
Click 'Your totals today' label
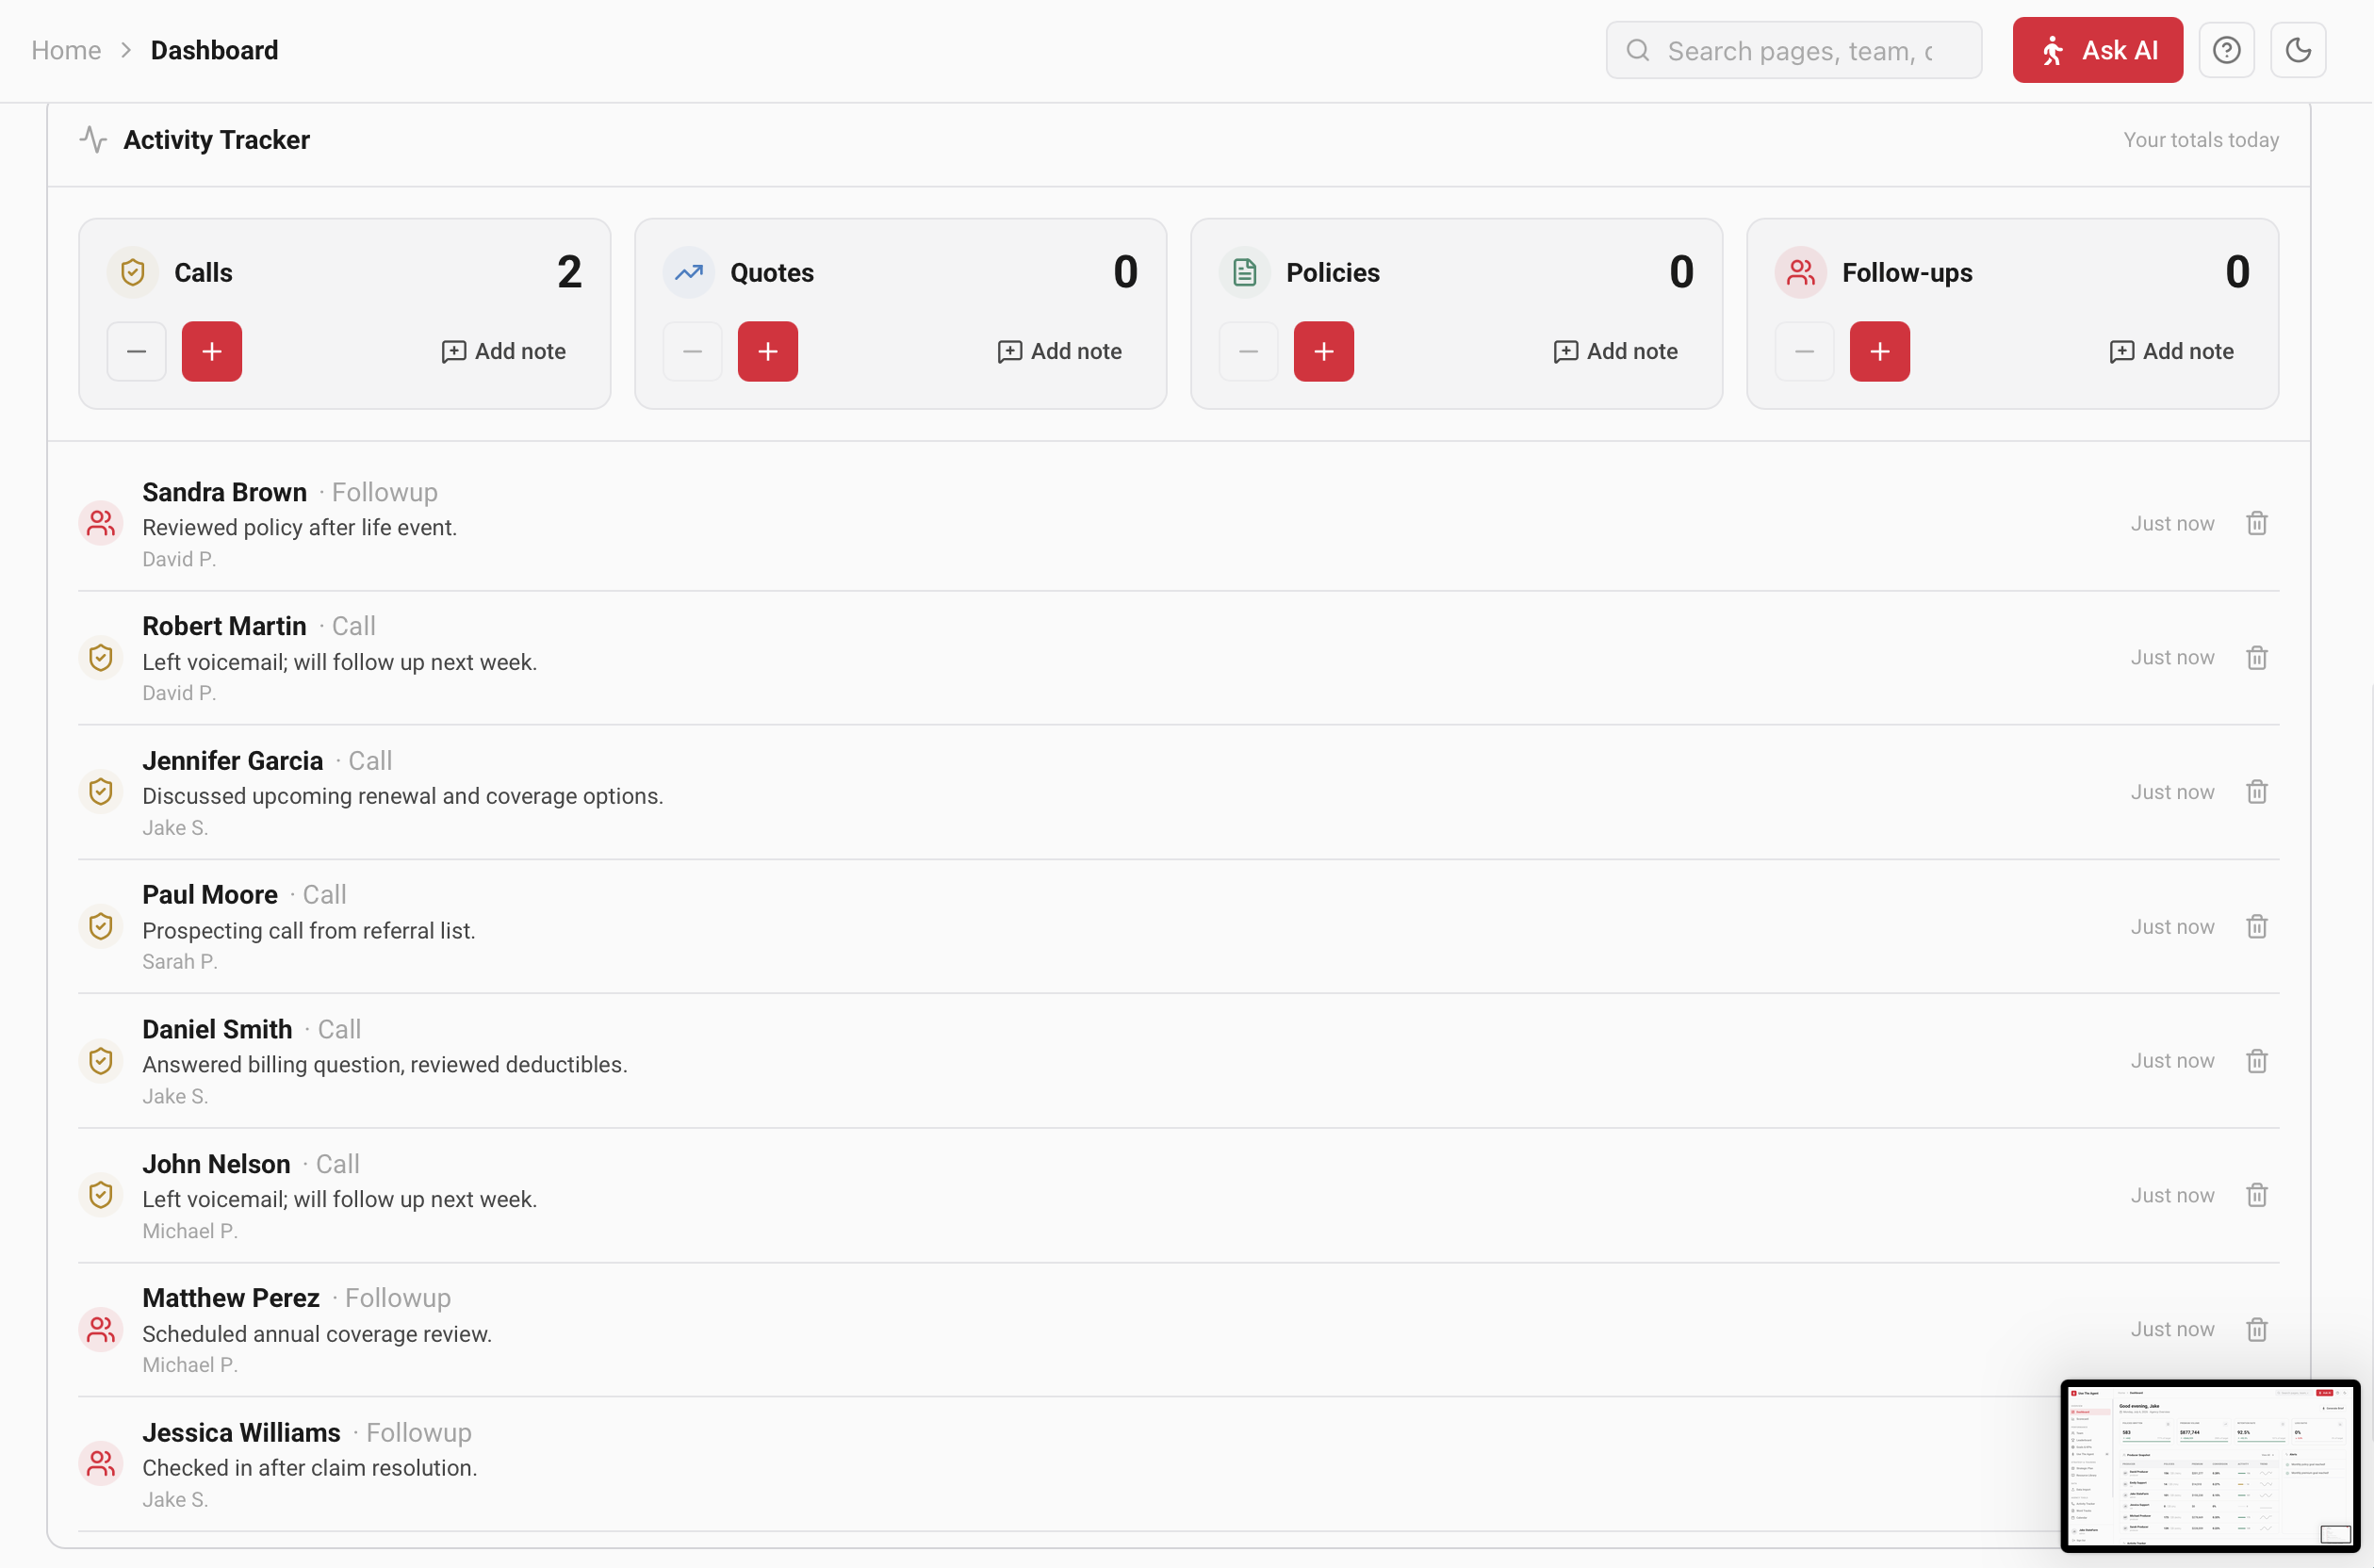2201,140
